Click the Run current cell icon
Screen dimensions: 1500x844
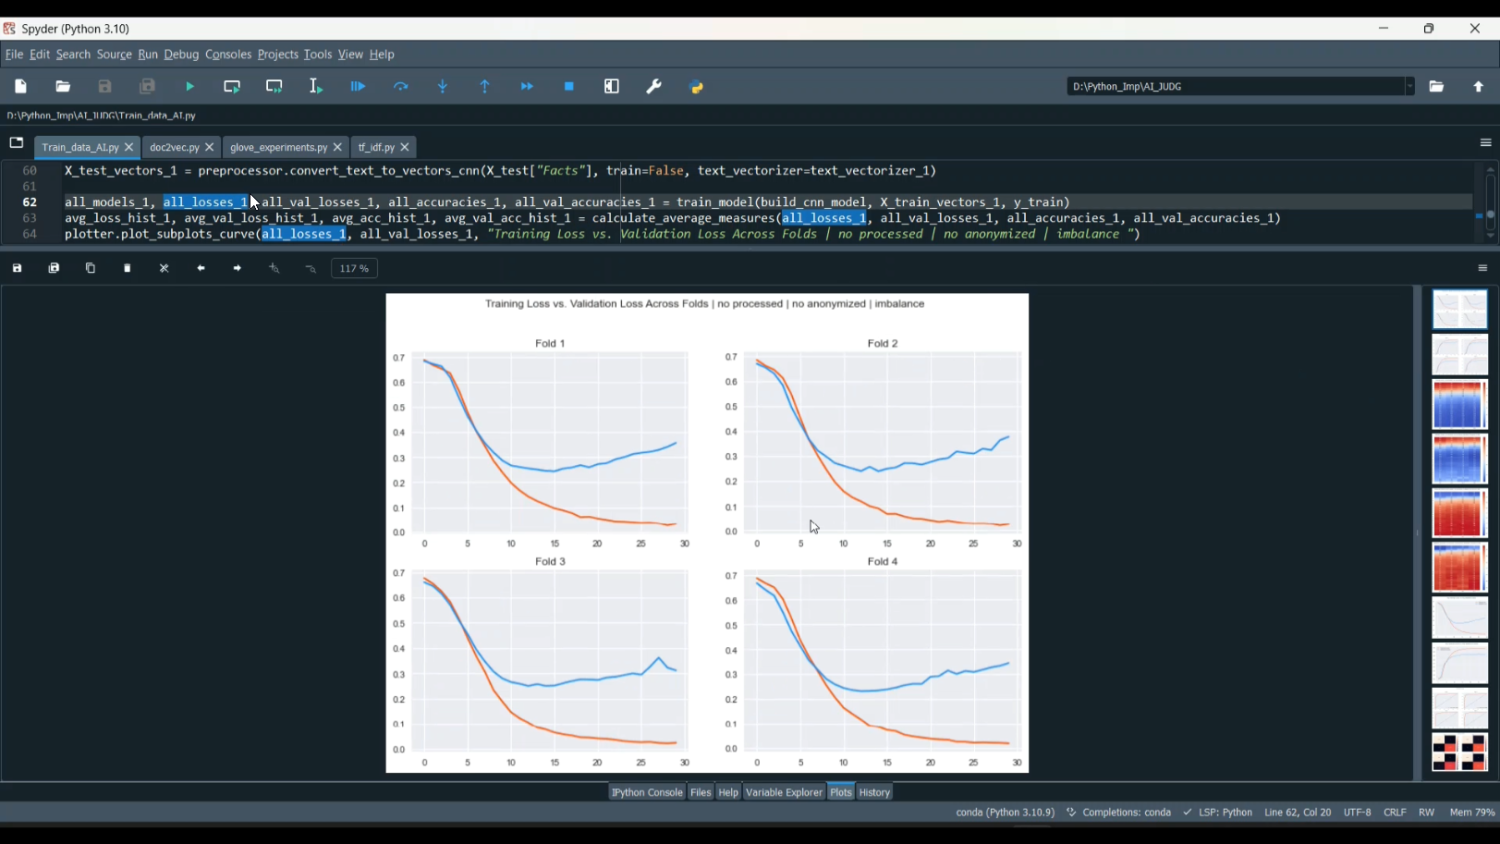tap(232, 87)
